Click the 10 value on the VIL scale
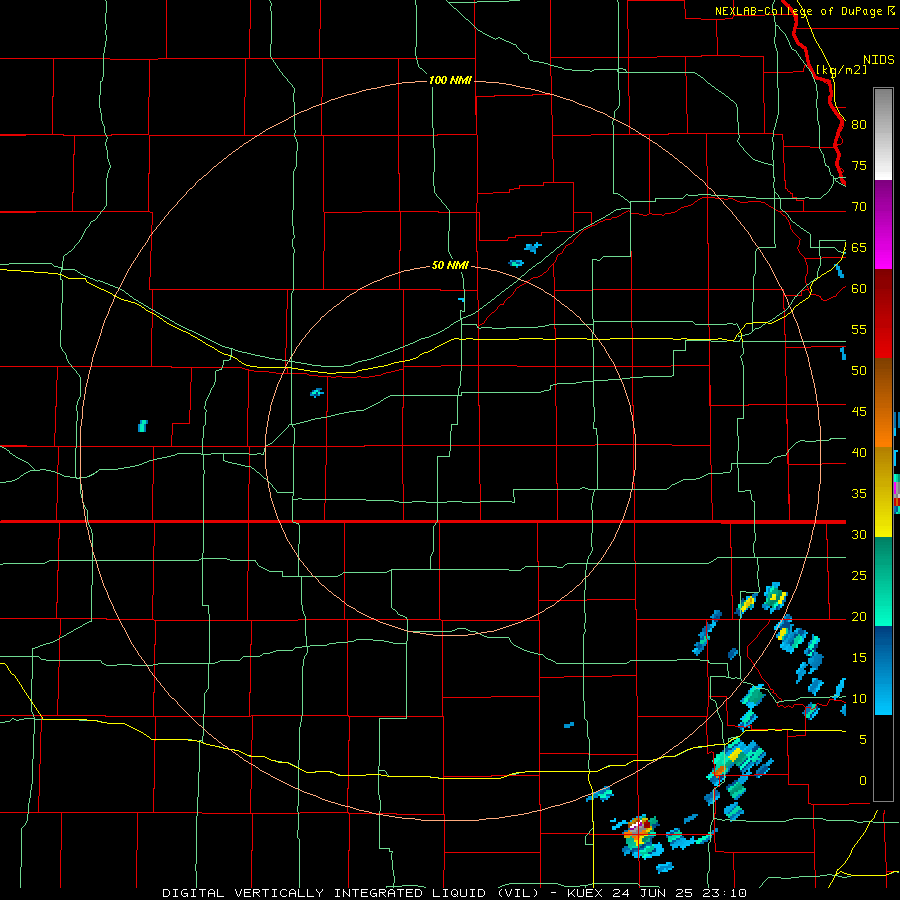This screenshot has width=900, height=900. (859, 699)
